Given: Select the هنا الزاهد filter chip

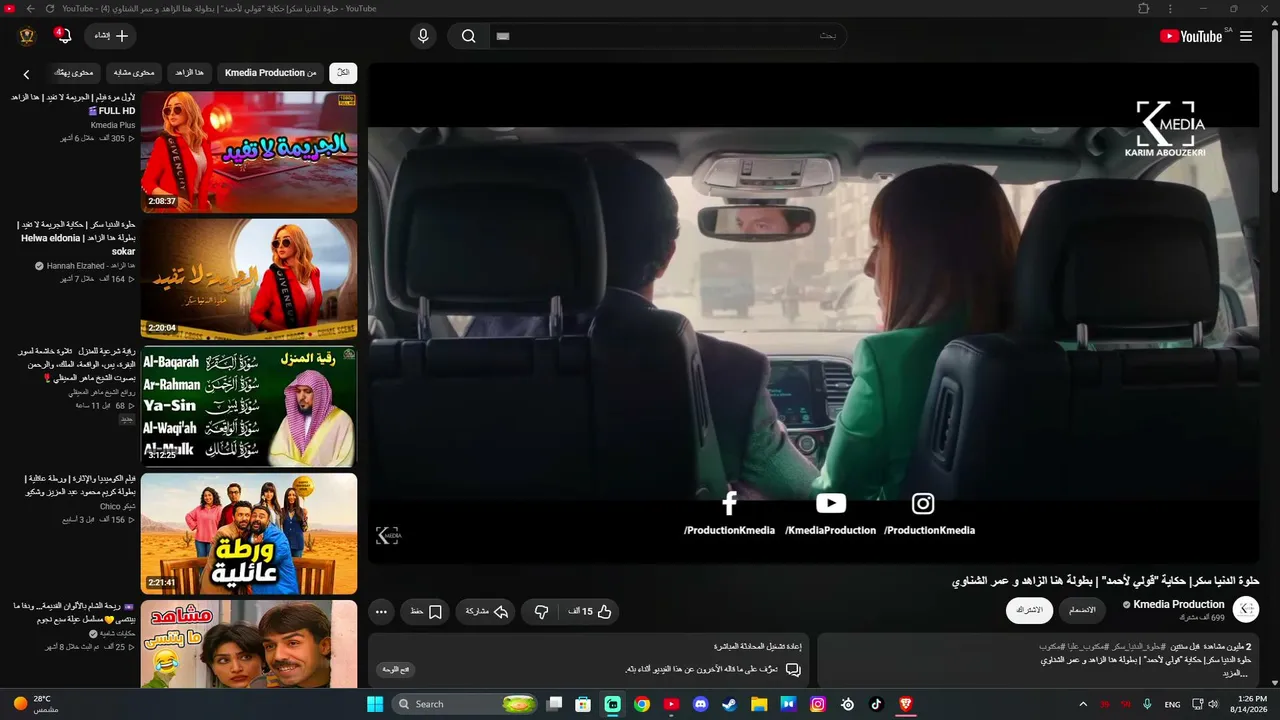Looking at the screenshot, I should pyautogui.click(x=190, y=73).
